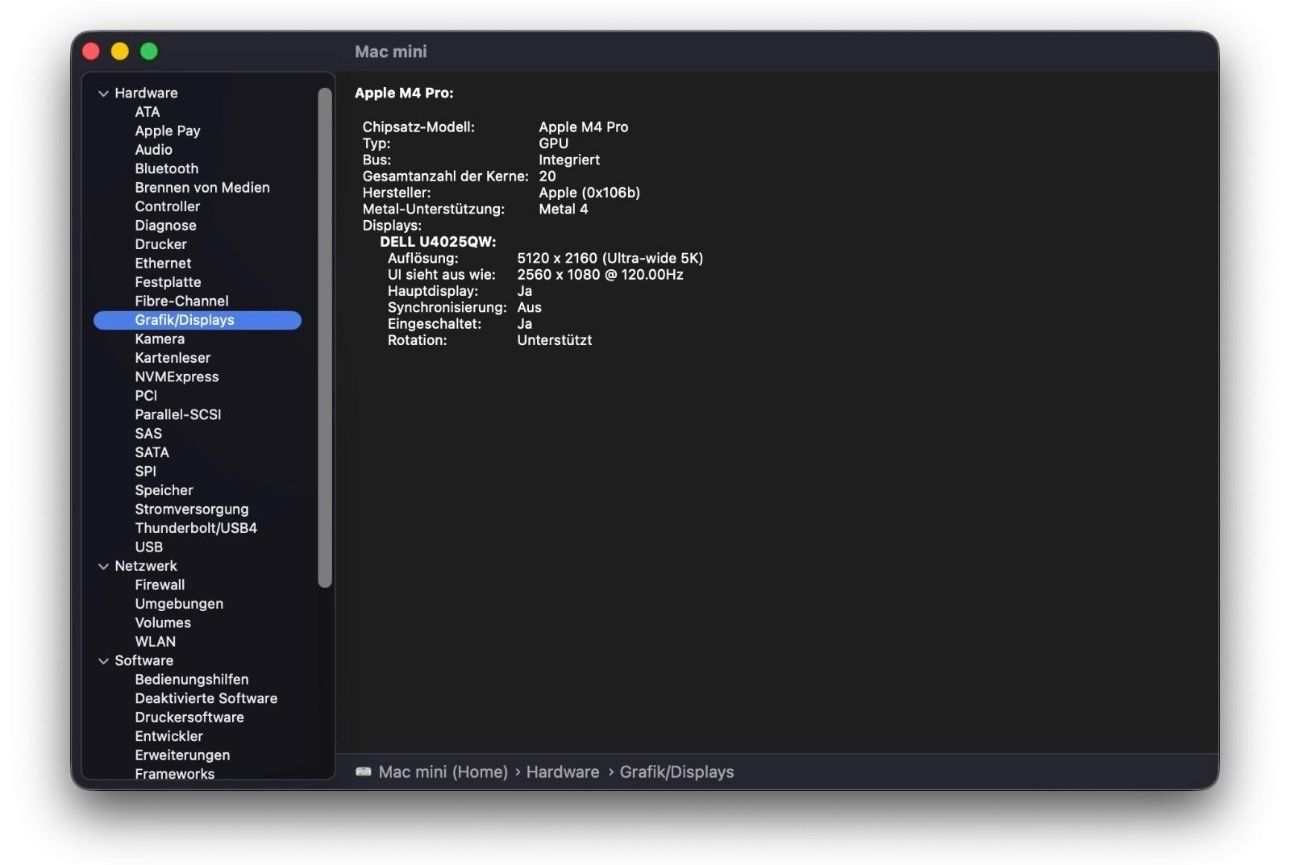
Task: Select Deaktivierte Software in the sidebar
Action: pos(206,699)
